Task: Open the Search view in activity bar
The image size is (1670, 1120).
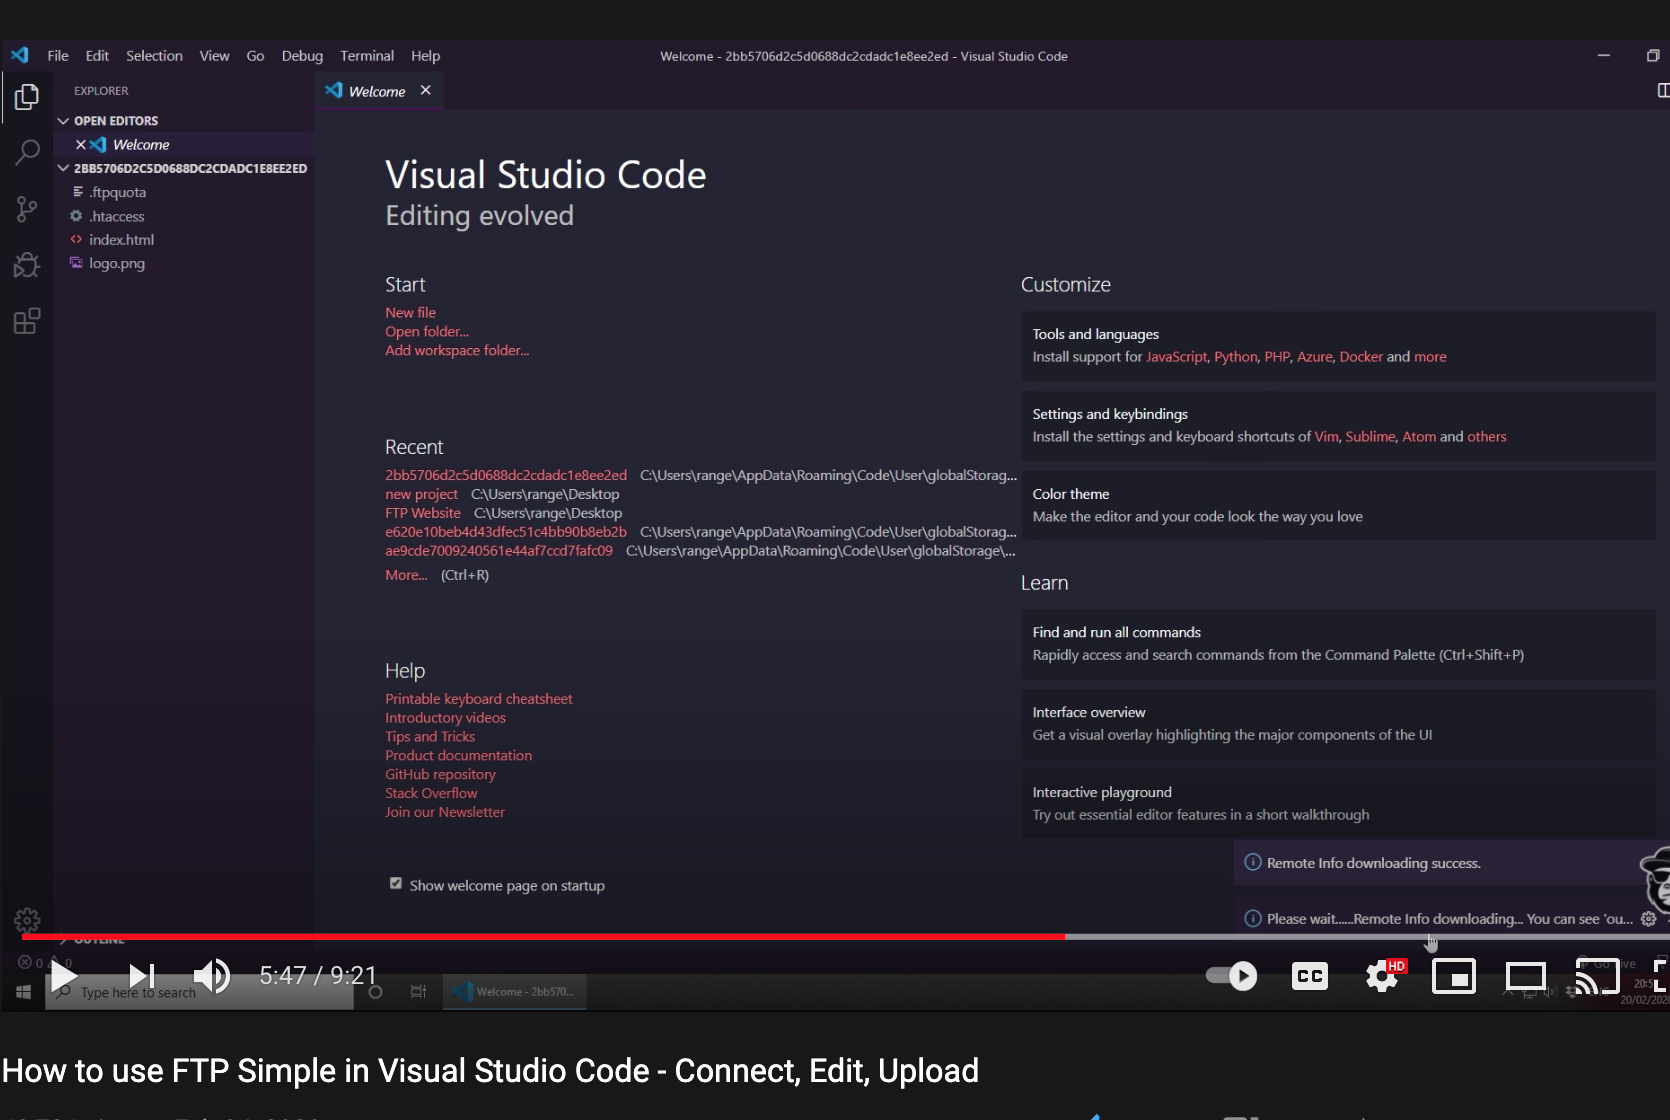Action: [27, 153]
